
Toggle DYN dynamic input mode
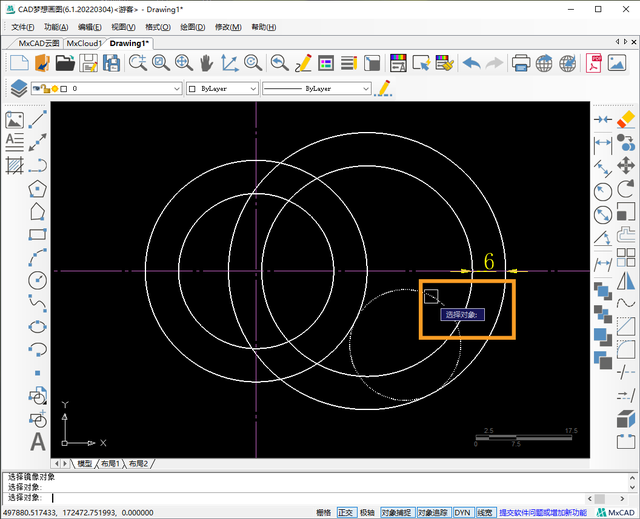[462, 512]
